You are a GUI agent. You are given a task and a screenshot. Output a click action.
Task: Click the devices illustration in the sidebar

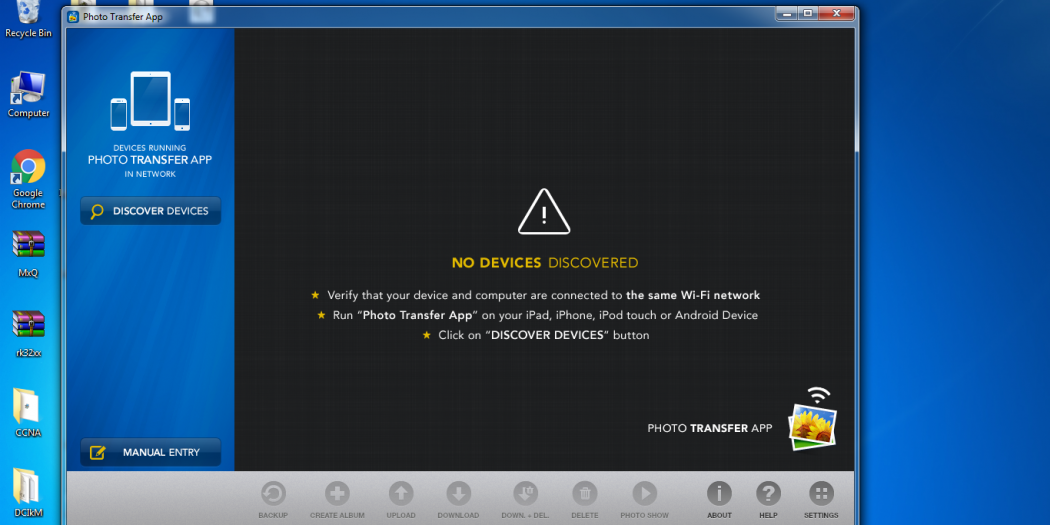point(151,100)
